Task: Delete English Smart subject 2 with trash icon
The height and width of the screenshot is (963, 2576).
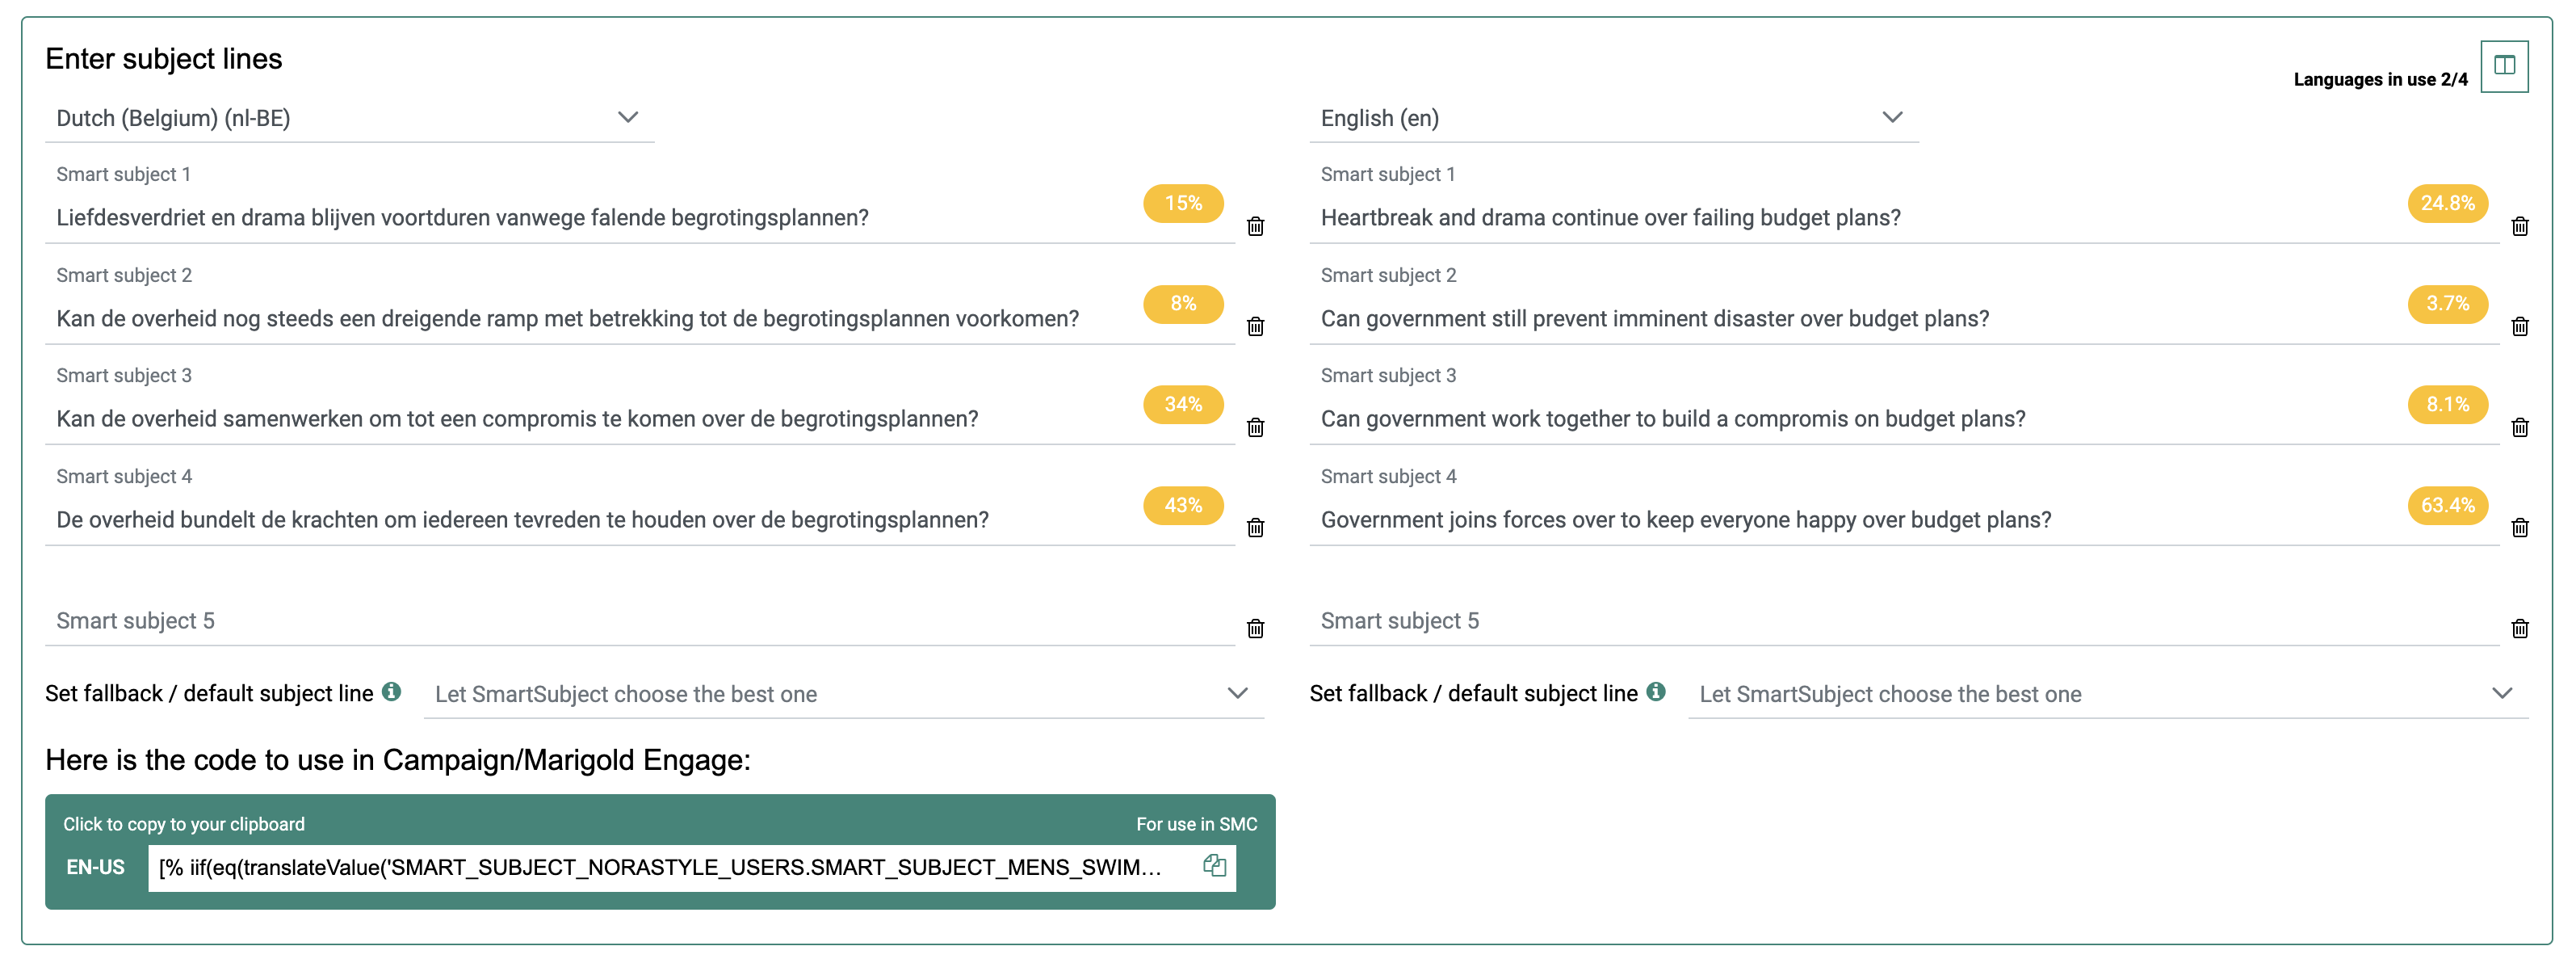Action: click(2519, 326)
